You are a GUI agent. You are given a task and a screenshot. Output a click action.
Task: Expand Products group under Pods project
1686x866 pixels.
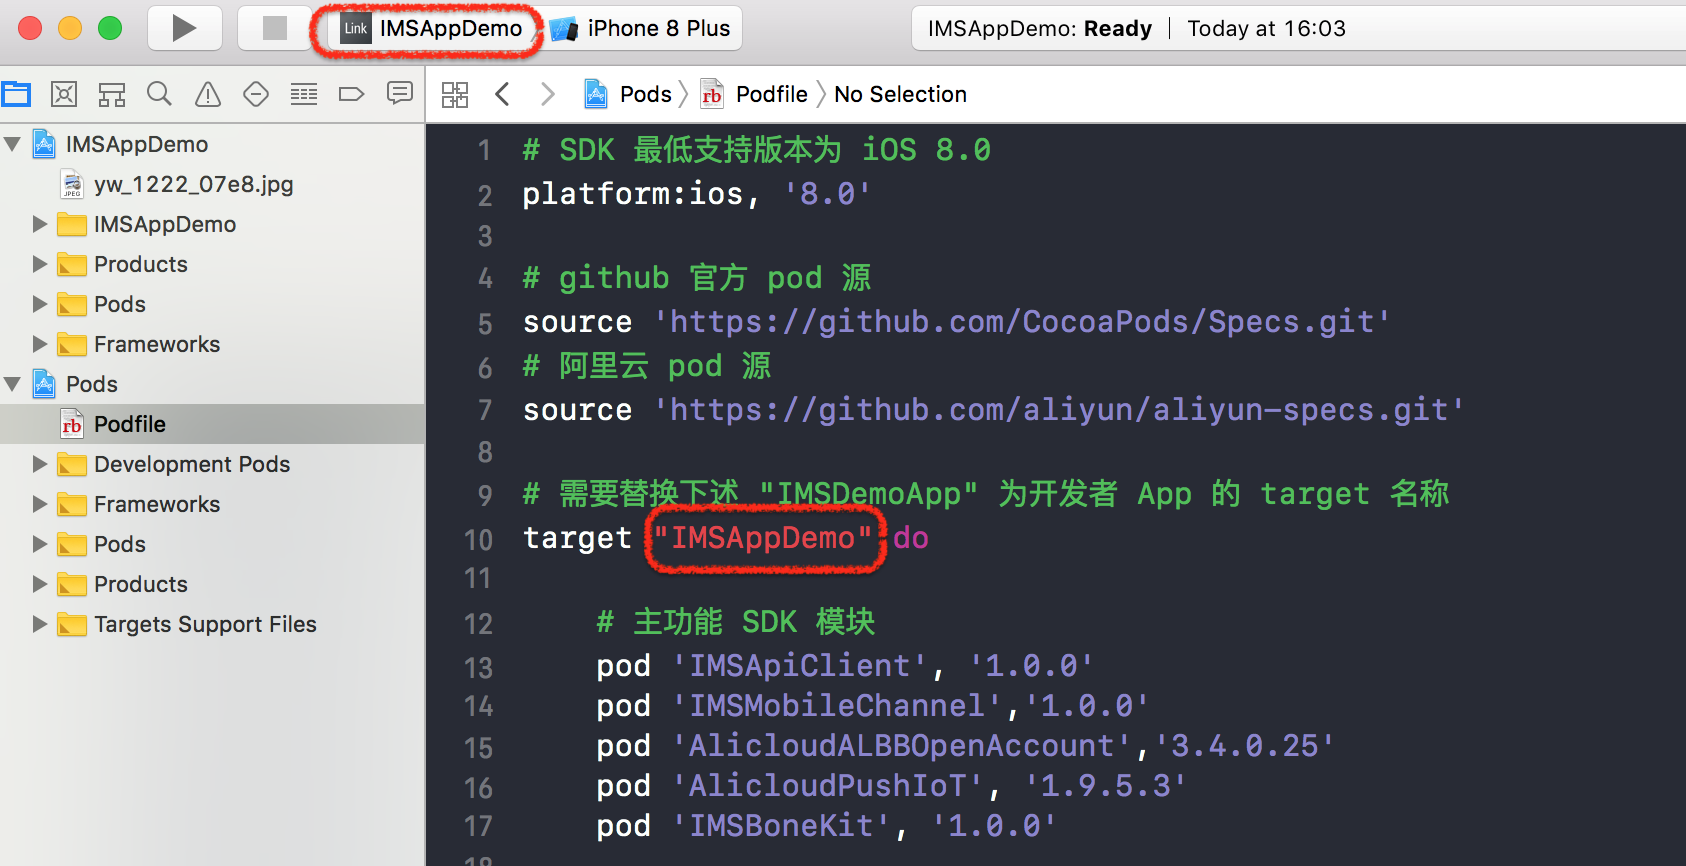click(x=40, y=584)
